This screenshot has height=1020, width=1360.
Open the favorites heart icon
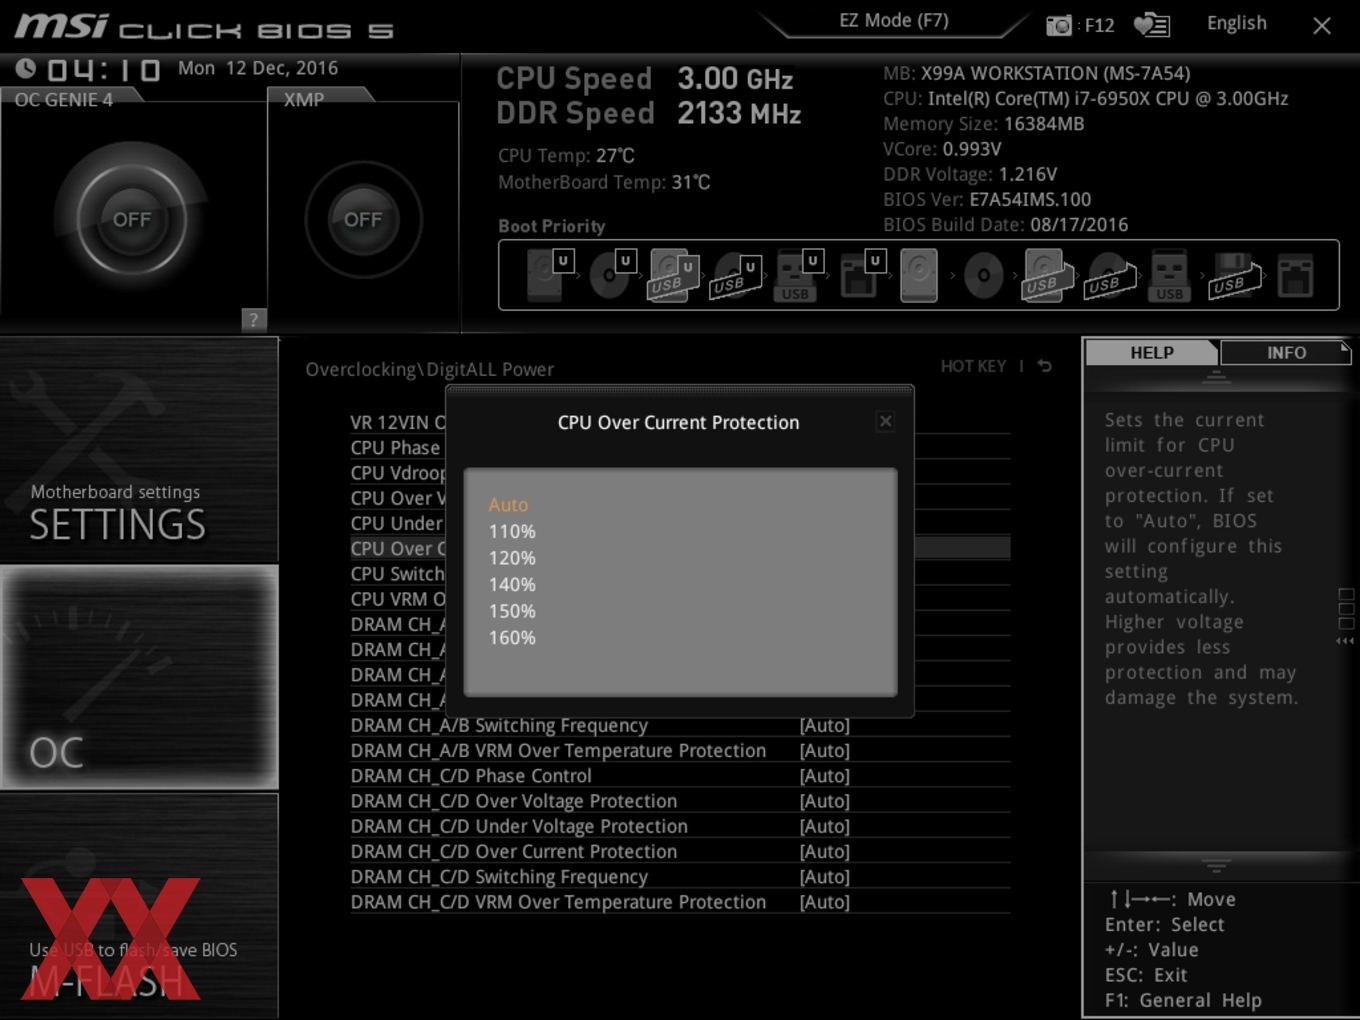1151,25
